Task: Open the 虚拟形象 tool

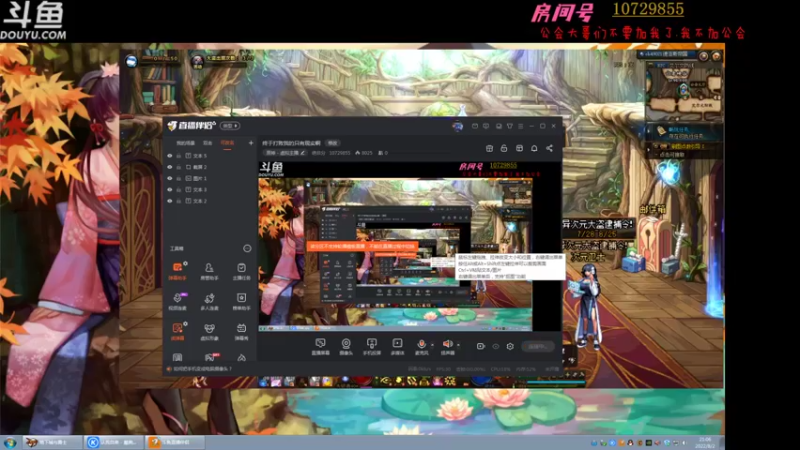Action: (x=209, y=331)
